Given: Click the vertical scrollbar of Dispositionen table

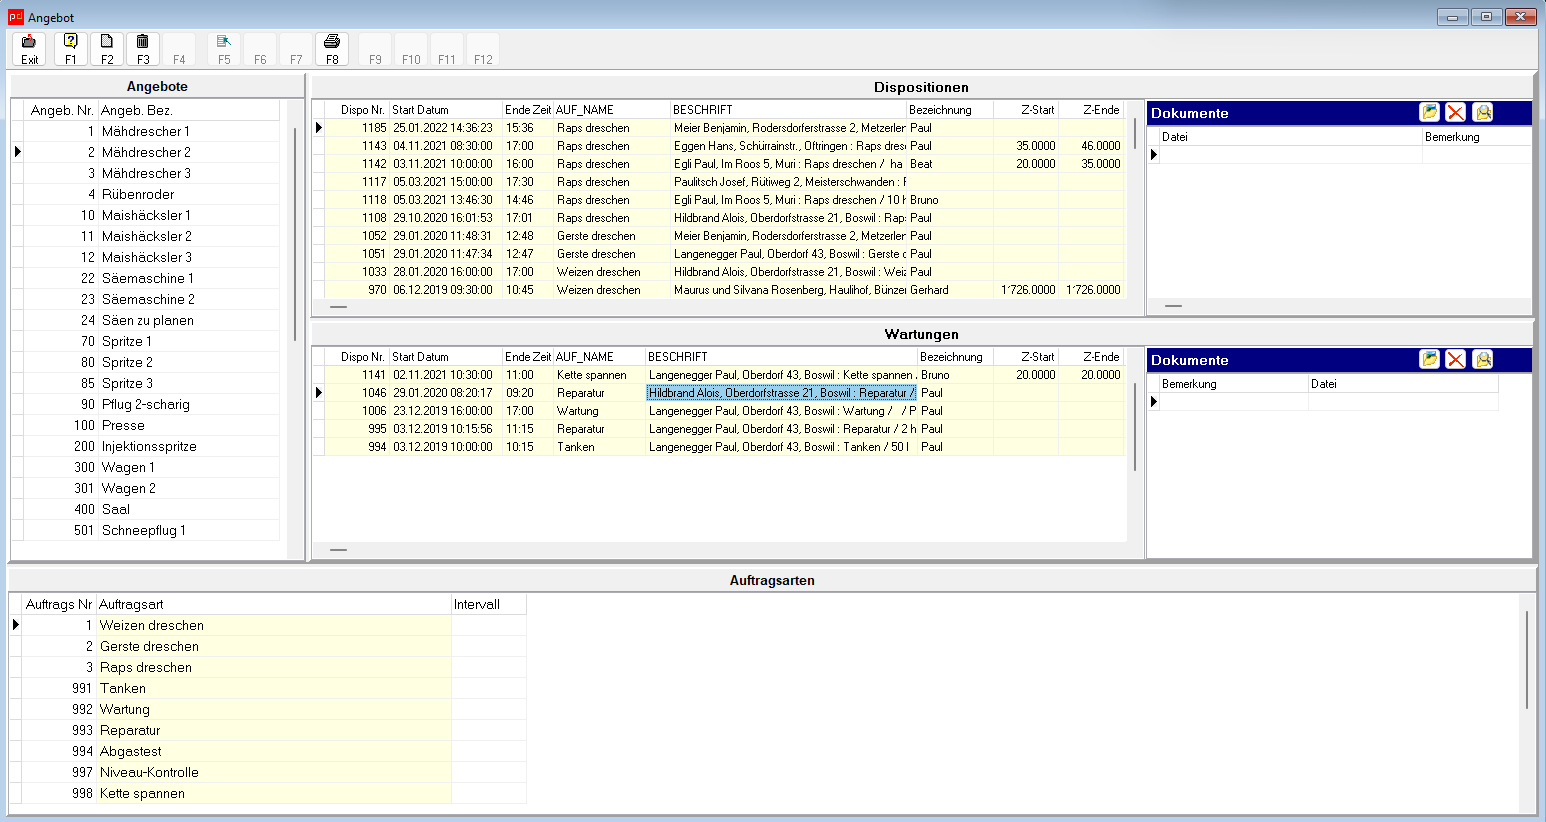Looking at the screenshot, I should pos(1135,133).
